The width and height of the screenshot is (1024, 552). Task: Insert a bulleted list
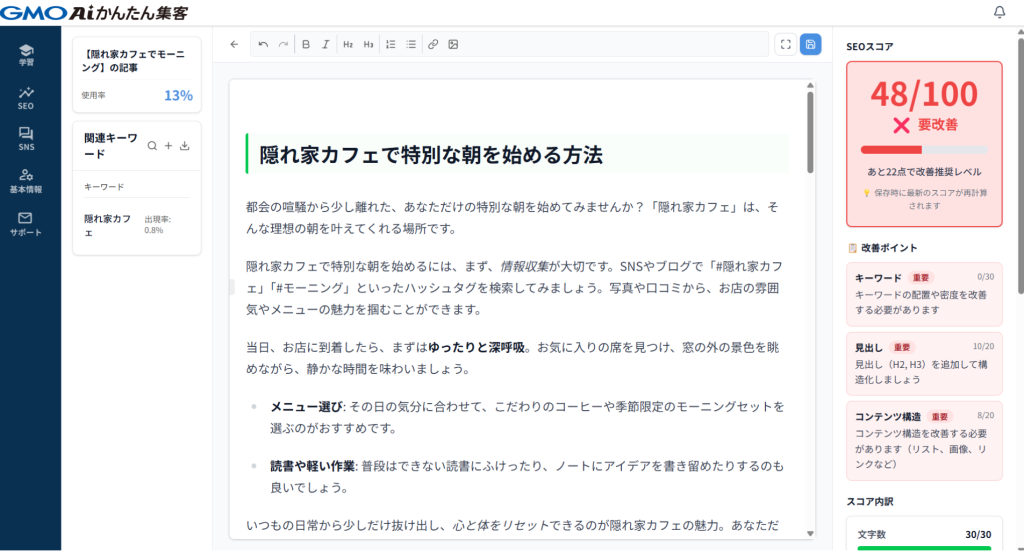411,44
